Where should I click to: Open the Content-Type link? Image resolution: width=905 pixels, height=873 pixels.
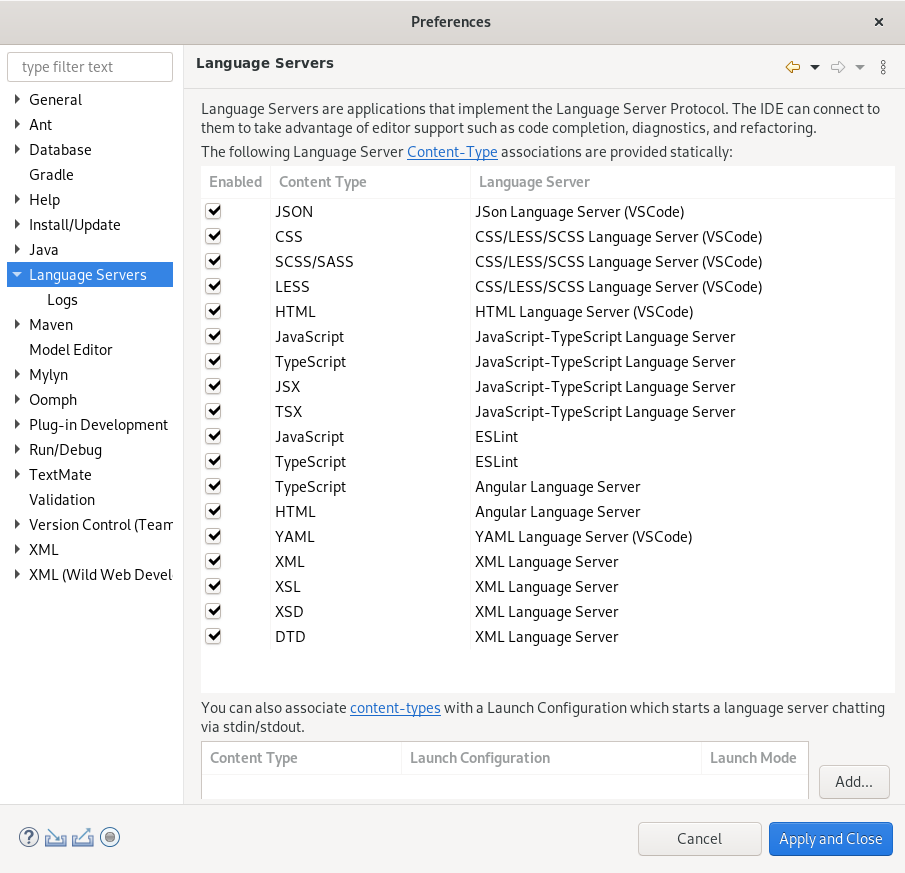pyautogui.click(x=452, y=152)
